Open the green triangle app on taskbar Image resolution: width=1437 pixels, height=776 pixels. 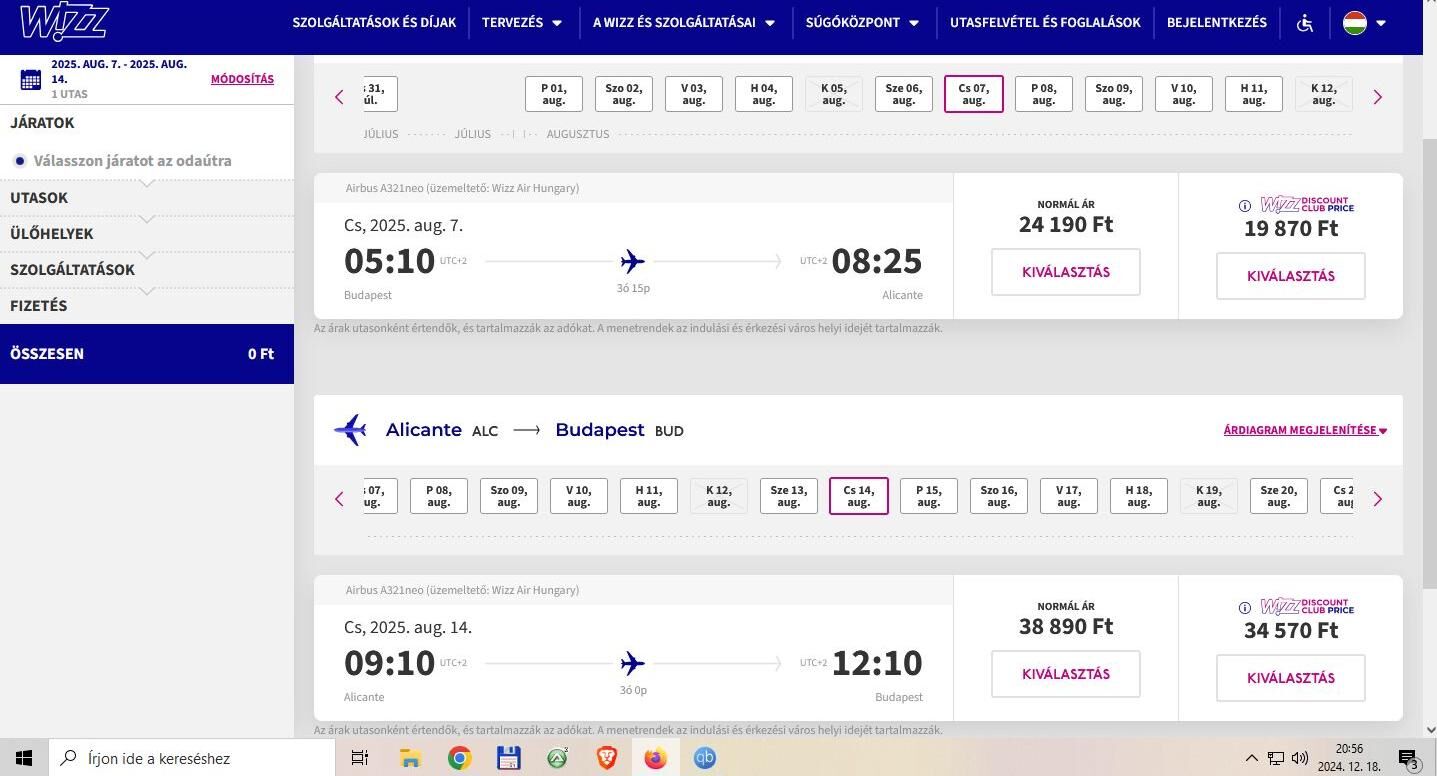coord(557,758)
